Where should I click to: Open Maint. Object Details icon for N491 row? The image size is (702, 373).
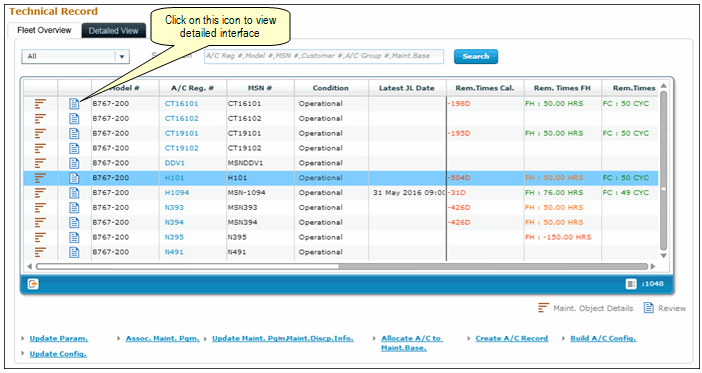[40, 253]
